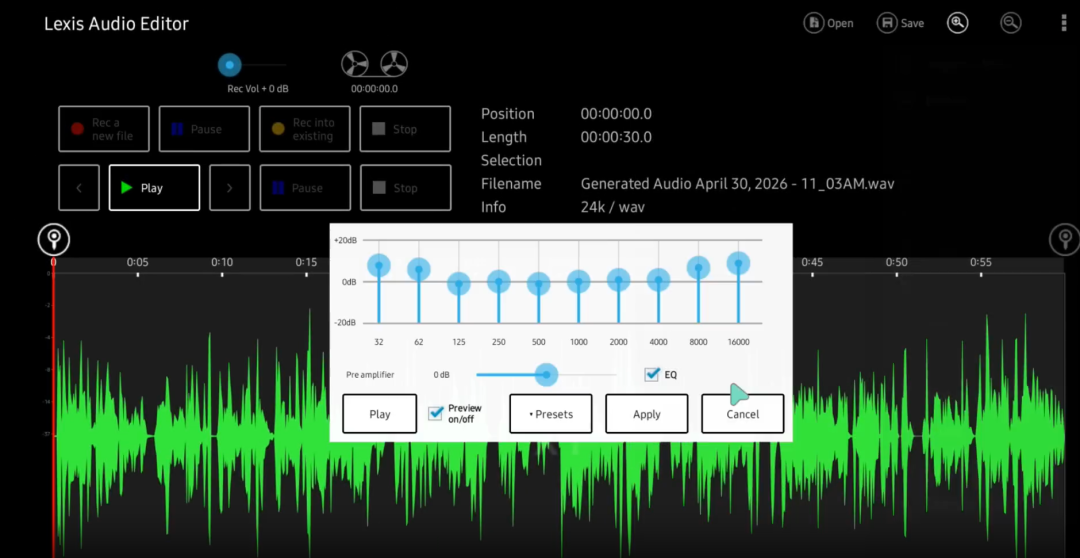Click the 0:05 mark on the timeline
Image resolution: width=1080 pixels, height=558 pixels.
pos(138,262)
